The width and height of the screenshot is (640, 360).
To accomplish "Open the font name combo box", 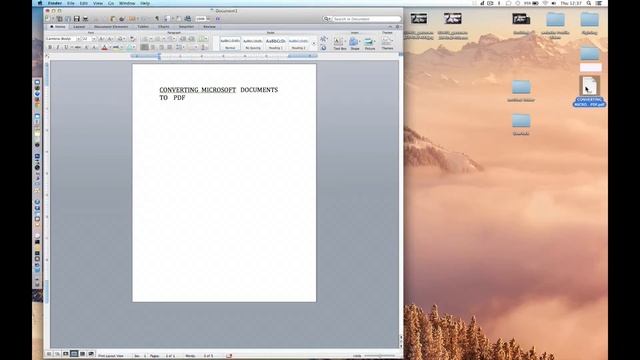I will click(62, 38).
